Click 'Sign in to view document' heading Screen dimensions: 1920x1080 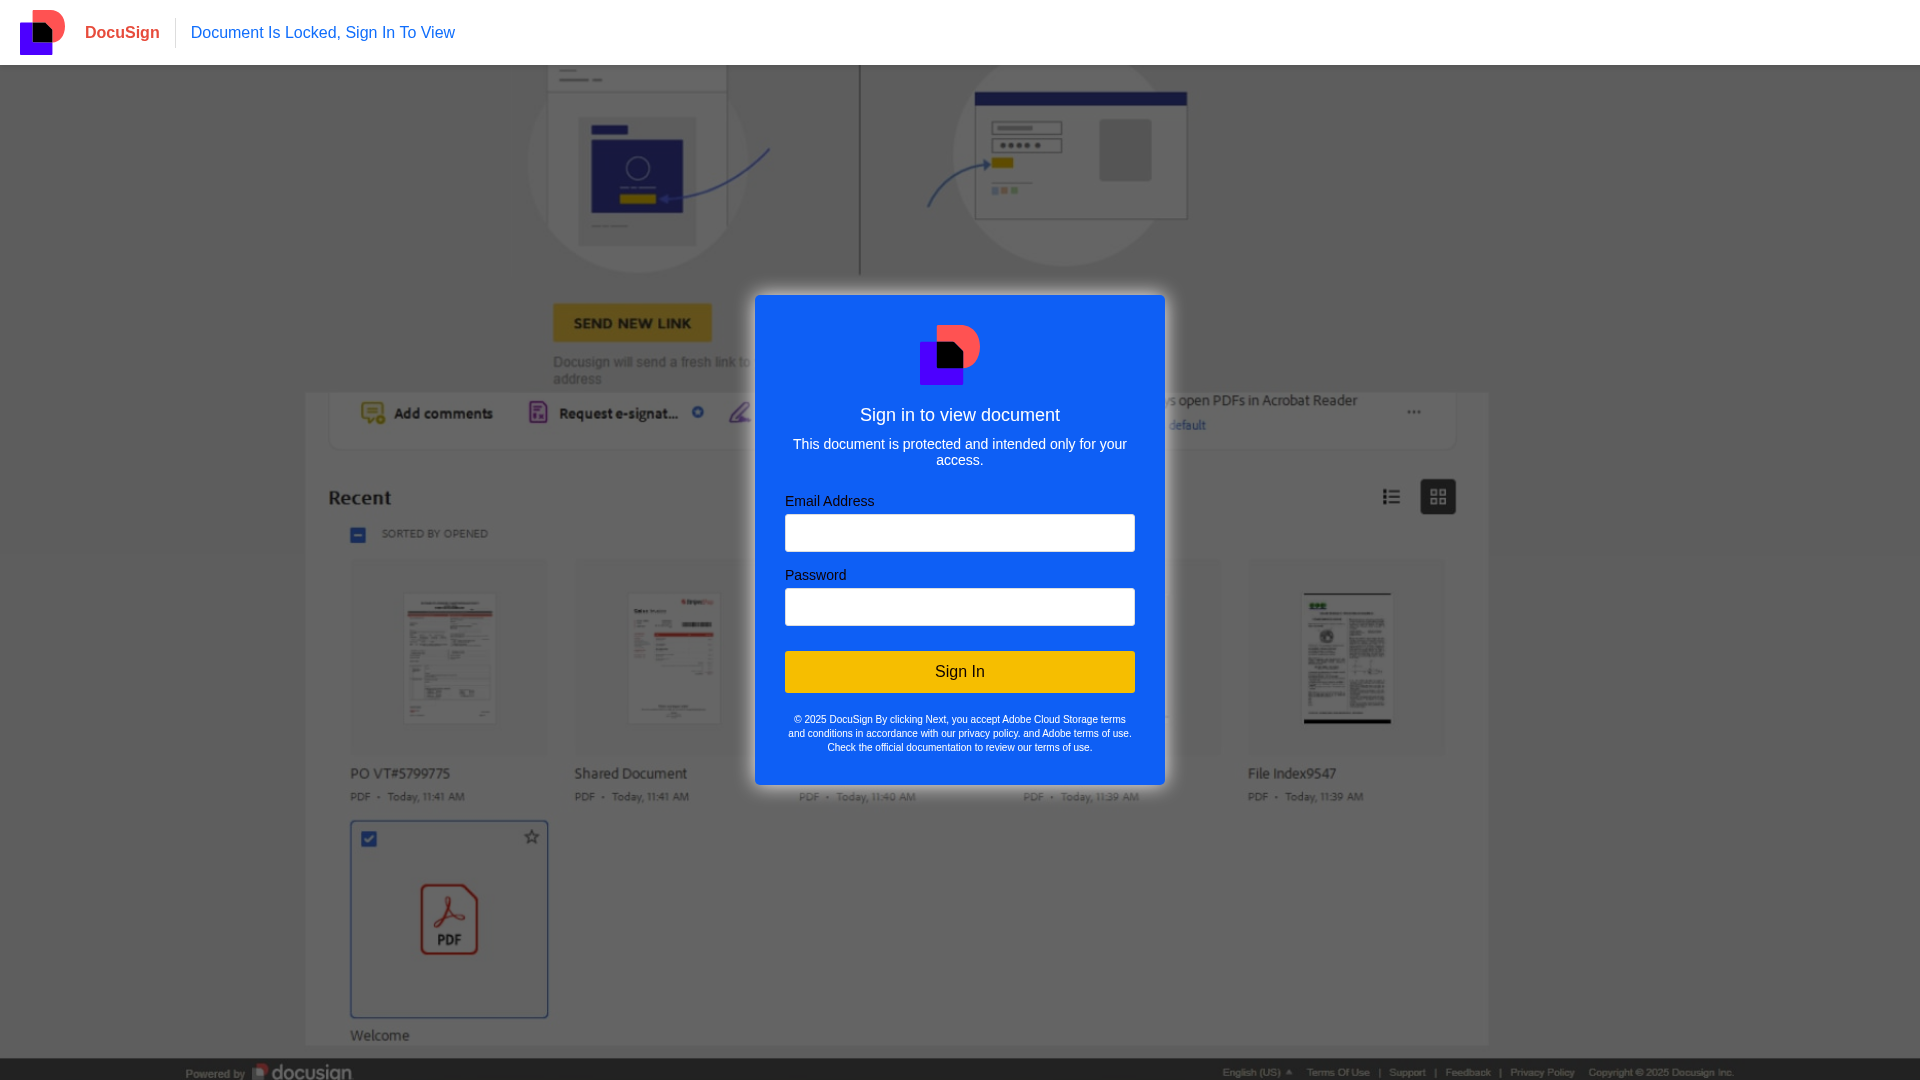coord(960,415)
